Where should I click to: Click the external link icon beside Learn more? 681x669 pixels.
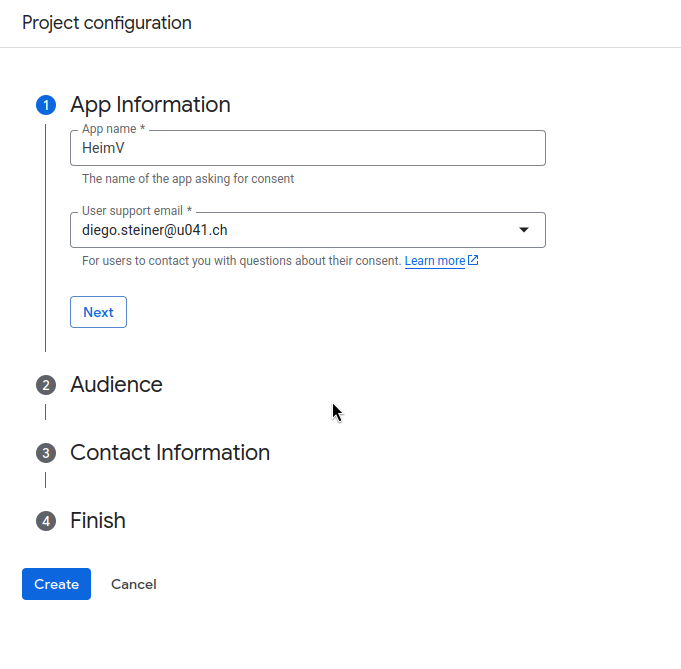click(473, 260)
